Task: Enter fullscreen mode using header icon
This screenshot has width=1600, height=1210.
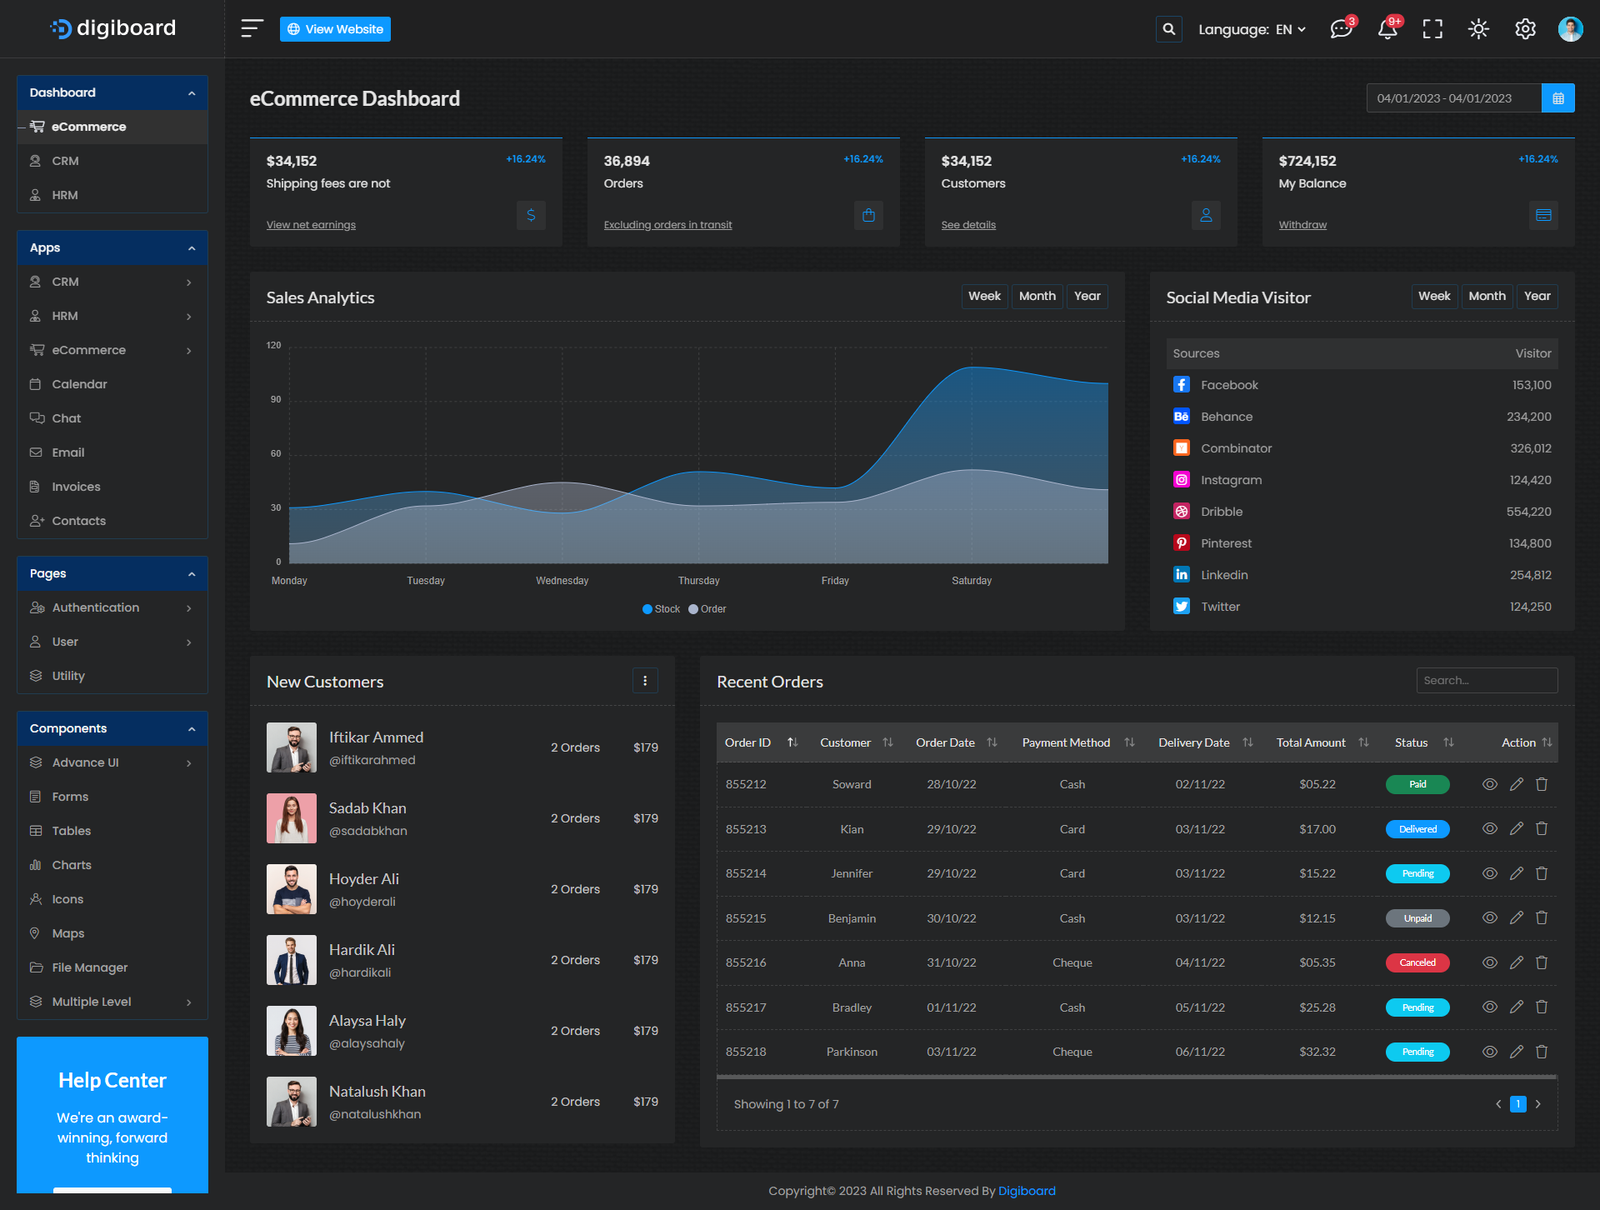Action: click(x=1433, y=29)
